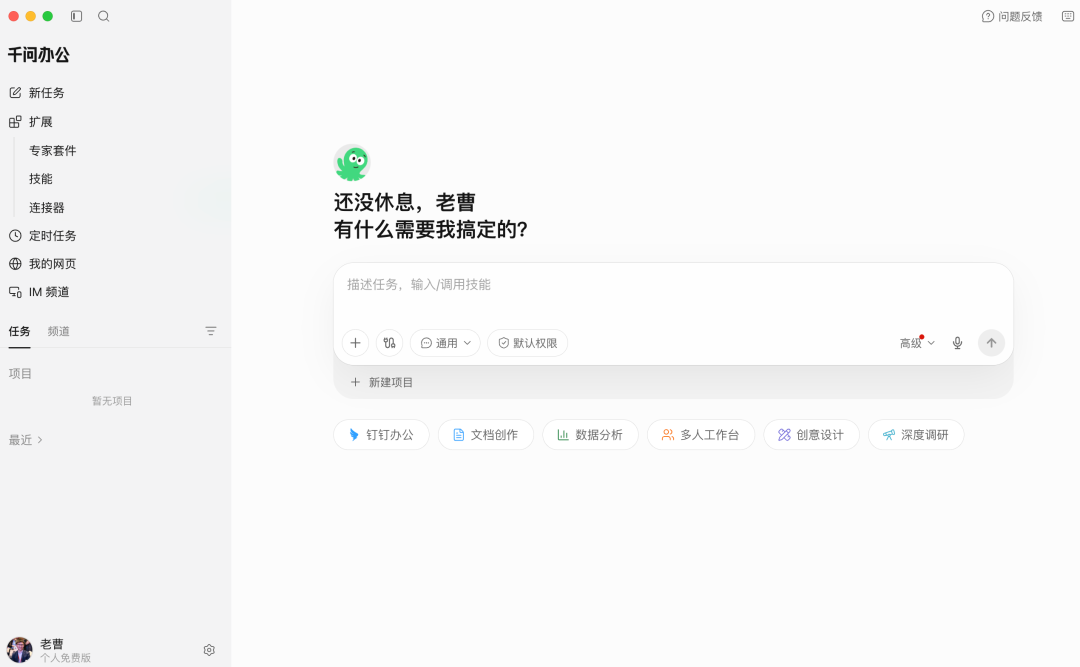This screenshot has height=667, width=1080.
Task: Click the 问题反馈 feedback link
Action: pos(1012,16)
